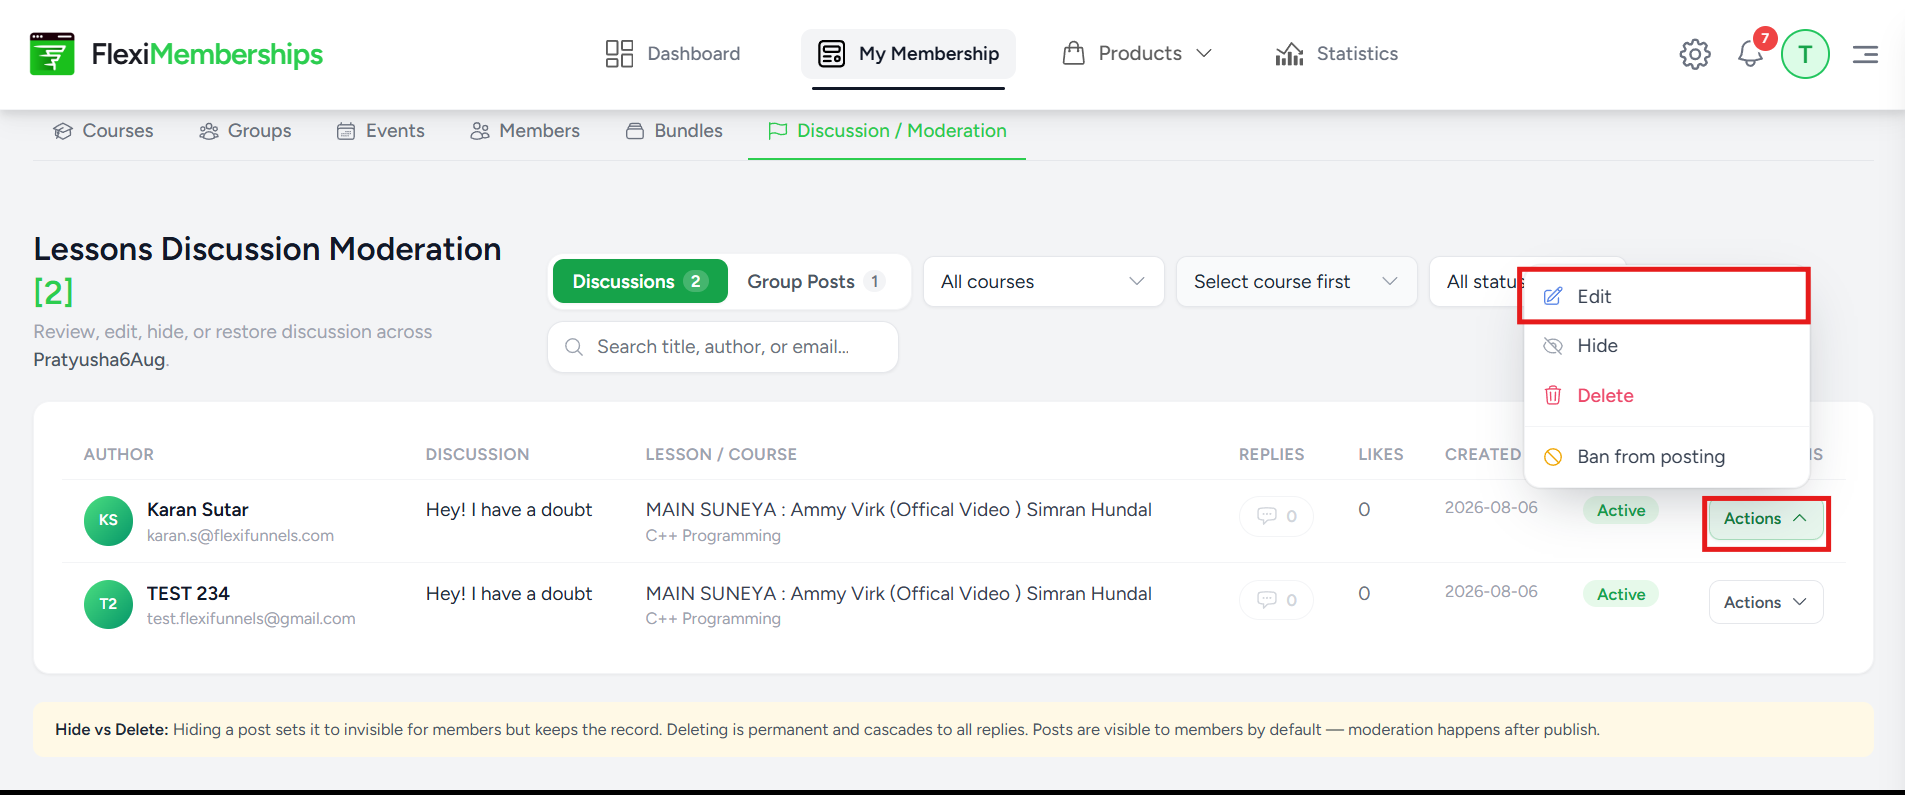Click the REPLIES column header
Viewport: 1905px width, 795px height.
click(x=1271, y=455)
